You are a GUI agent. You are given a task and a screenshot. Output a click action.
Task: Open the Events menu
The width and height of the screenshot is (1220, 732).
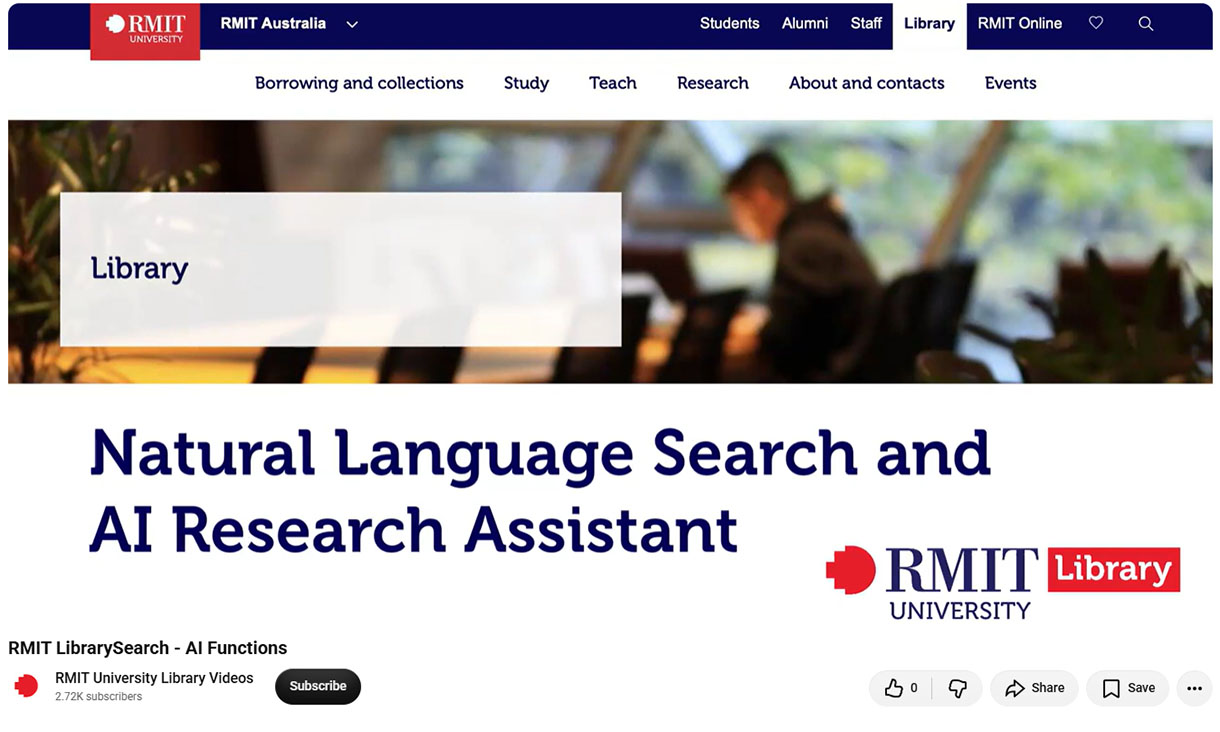point(1011,83)
